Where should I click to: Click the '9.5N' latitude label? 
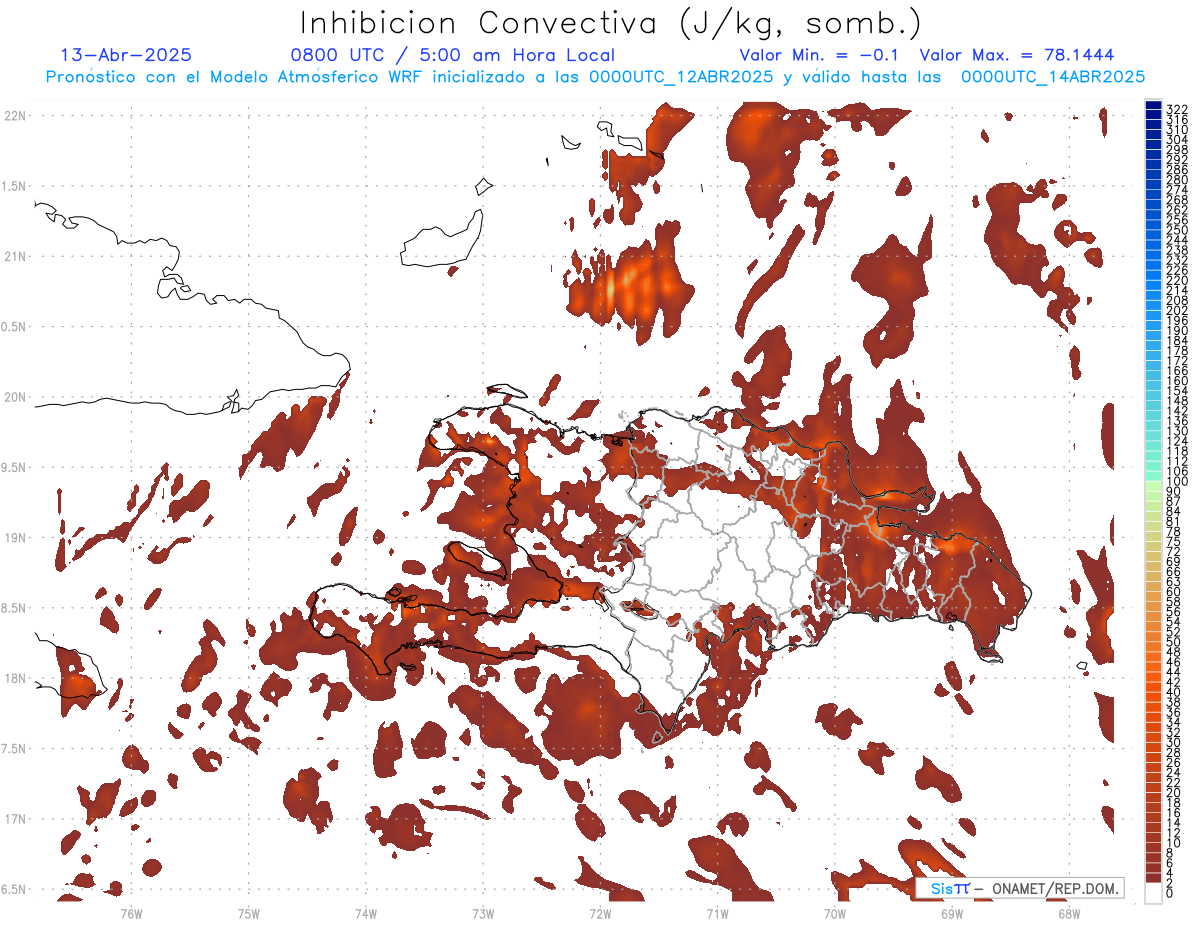(13, 467)
